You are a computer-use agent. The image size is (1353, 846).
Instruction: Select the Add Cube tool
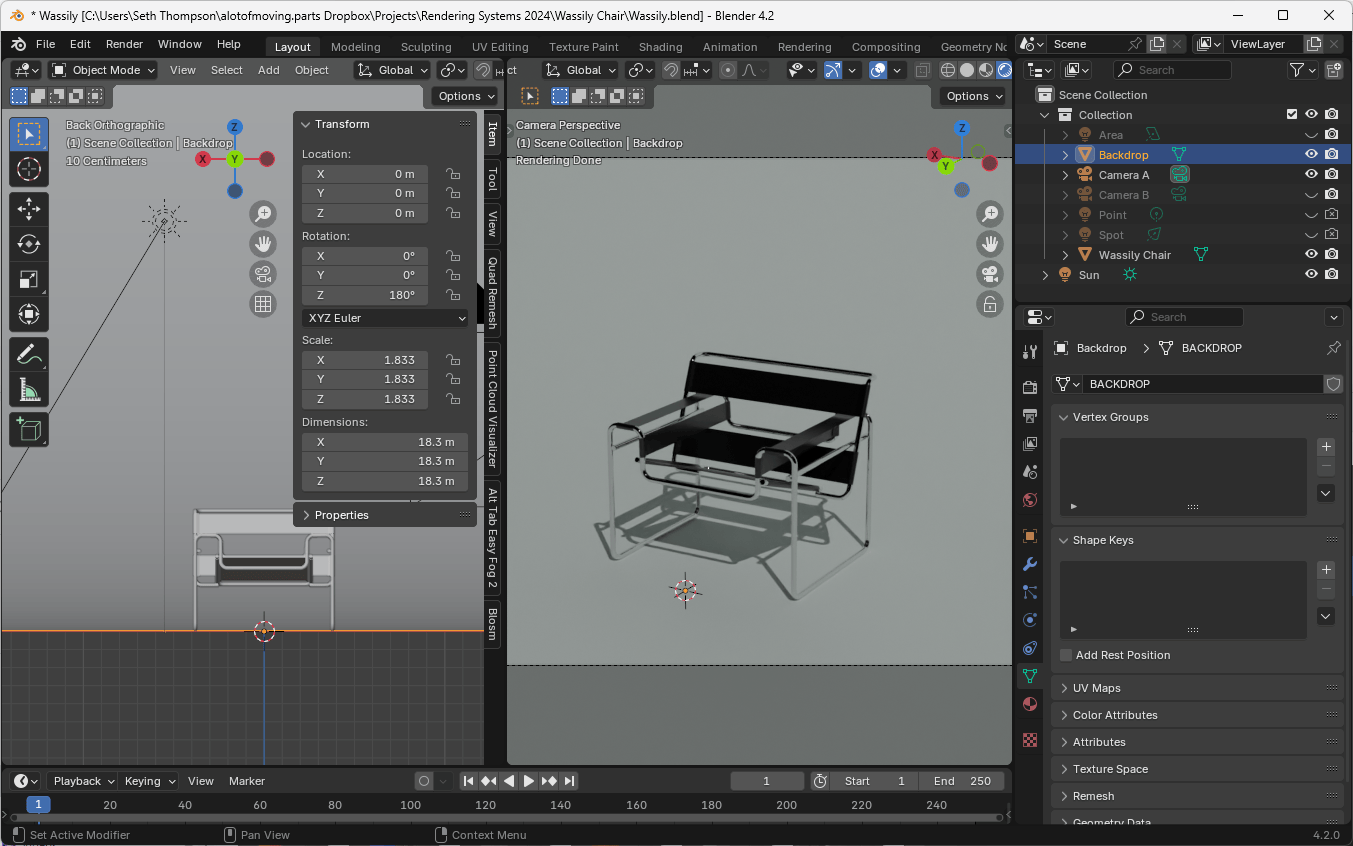[29, 430]
